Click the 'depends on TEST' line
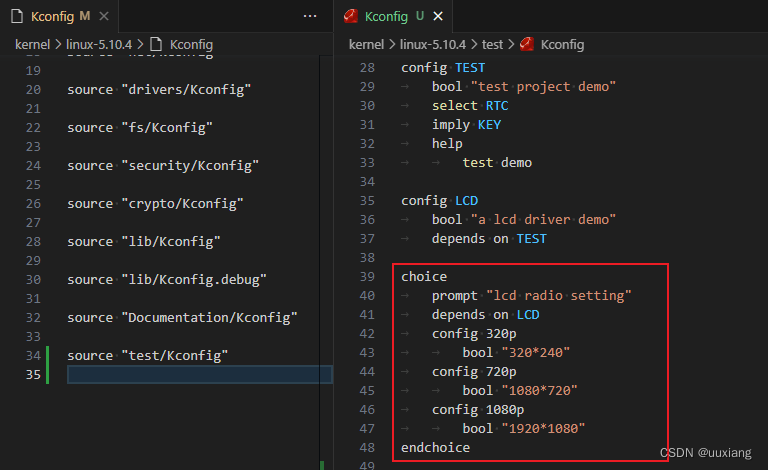Viewport: 768px width, 470px height. coord(489,239)
